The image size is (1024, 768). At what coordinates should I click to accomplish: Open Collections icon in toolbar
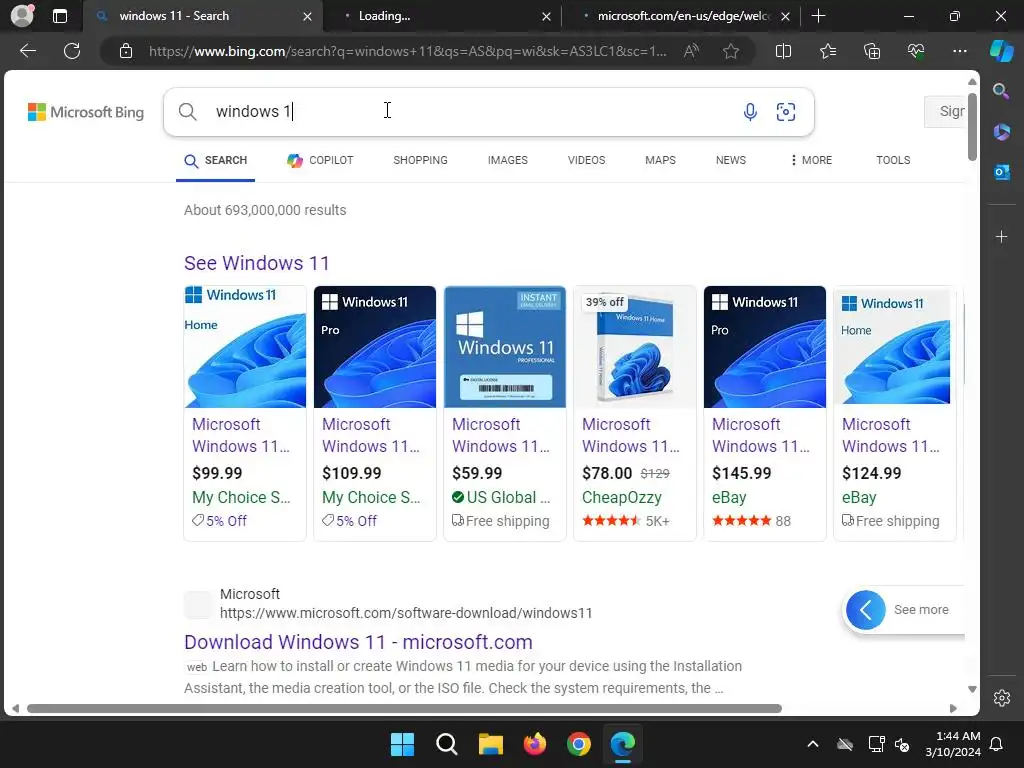[872, 51]
